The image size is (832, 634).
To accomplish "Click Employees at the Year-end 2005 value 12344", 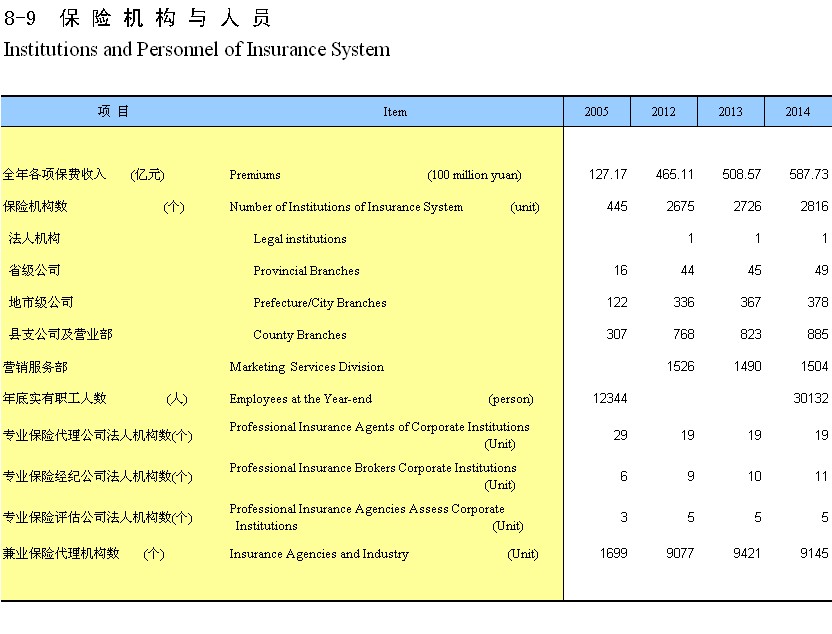I will 610,399.
